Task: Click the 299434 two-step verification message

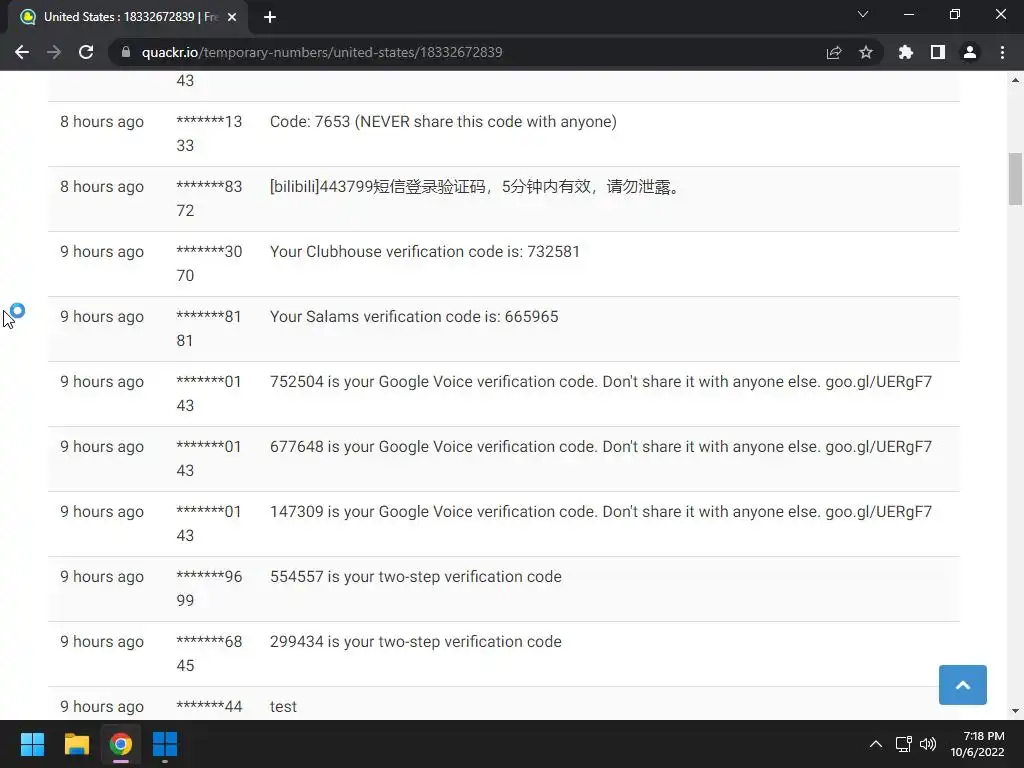Action: tap(415, 641)
